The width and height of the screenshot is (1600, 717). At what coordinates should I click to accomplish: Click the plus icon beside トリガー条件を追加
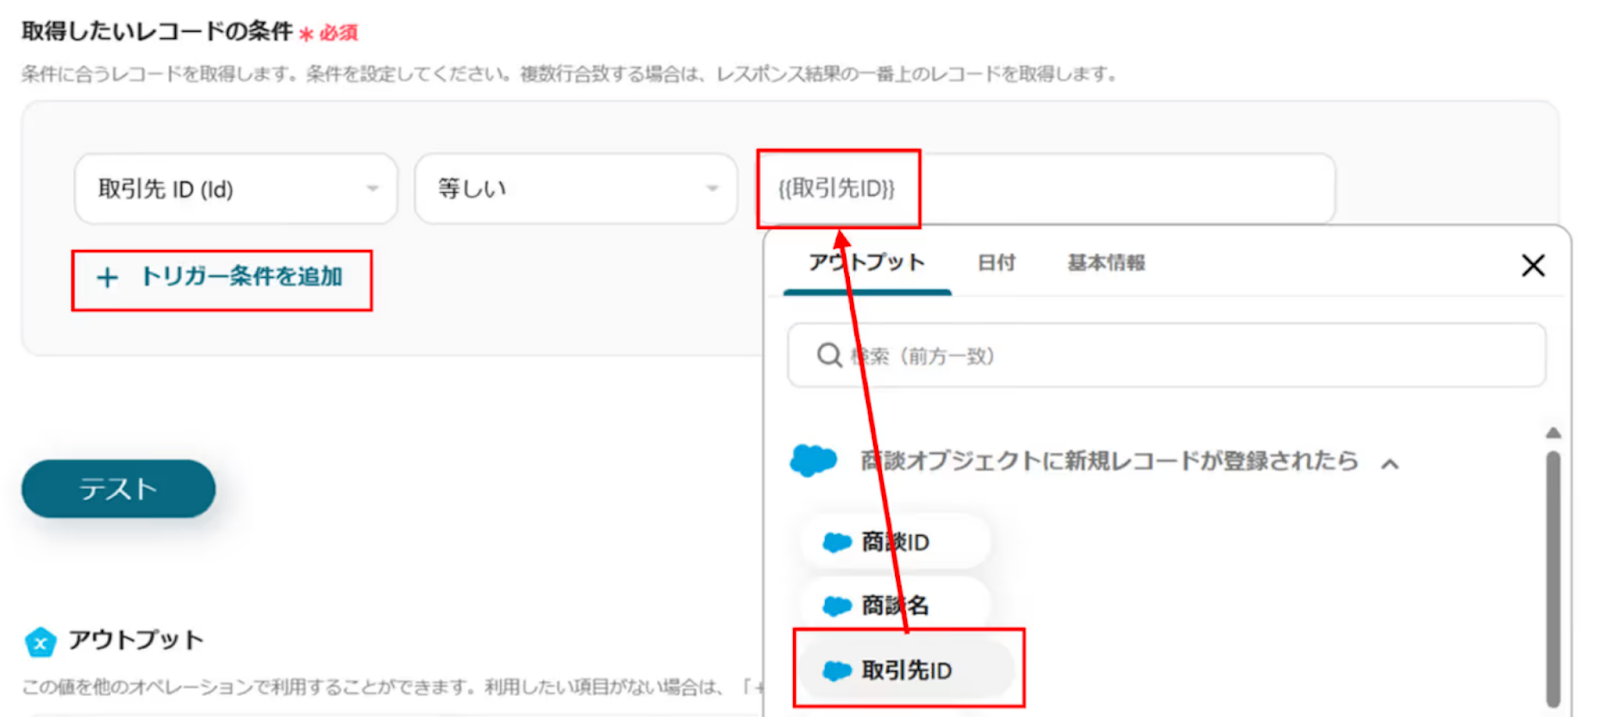coord(107,278)
